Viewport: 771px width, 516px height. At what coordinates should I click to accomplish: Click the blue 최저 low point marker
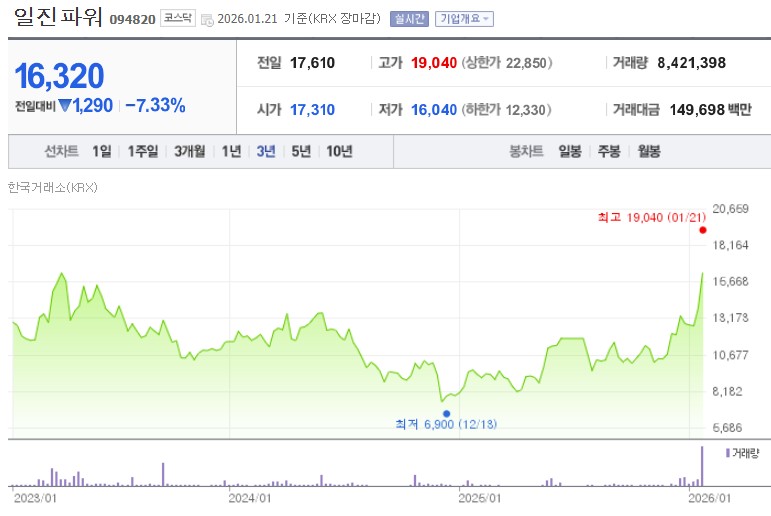point(446,414)
